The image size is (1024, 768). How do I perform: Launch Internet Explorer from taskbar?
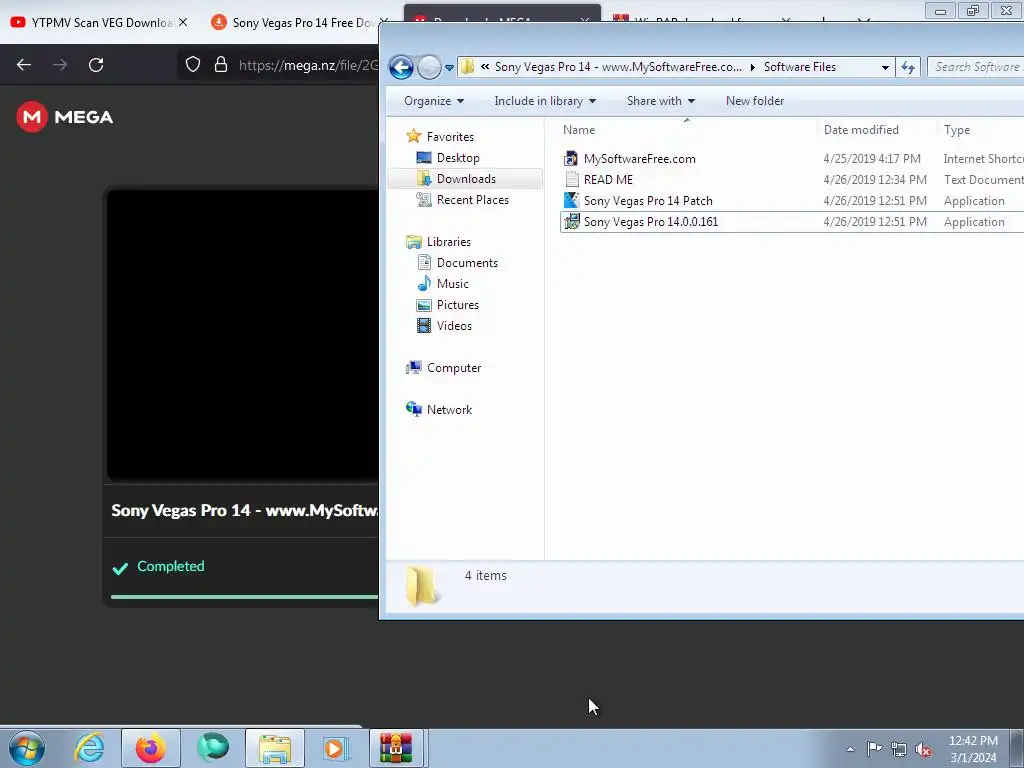(x=89, y=748)
